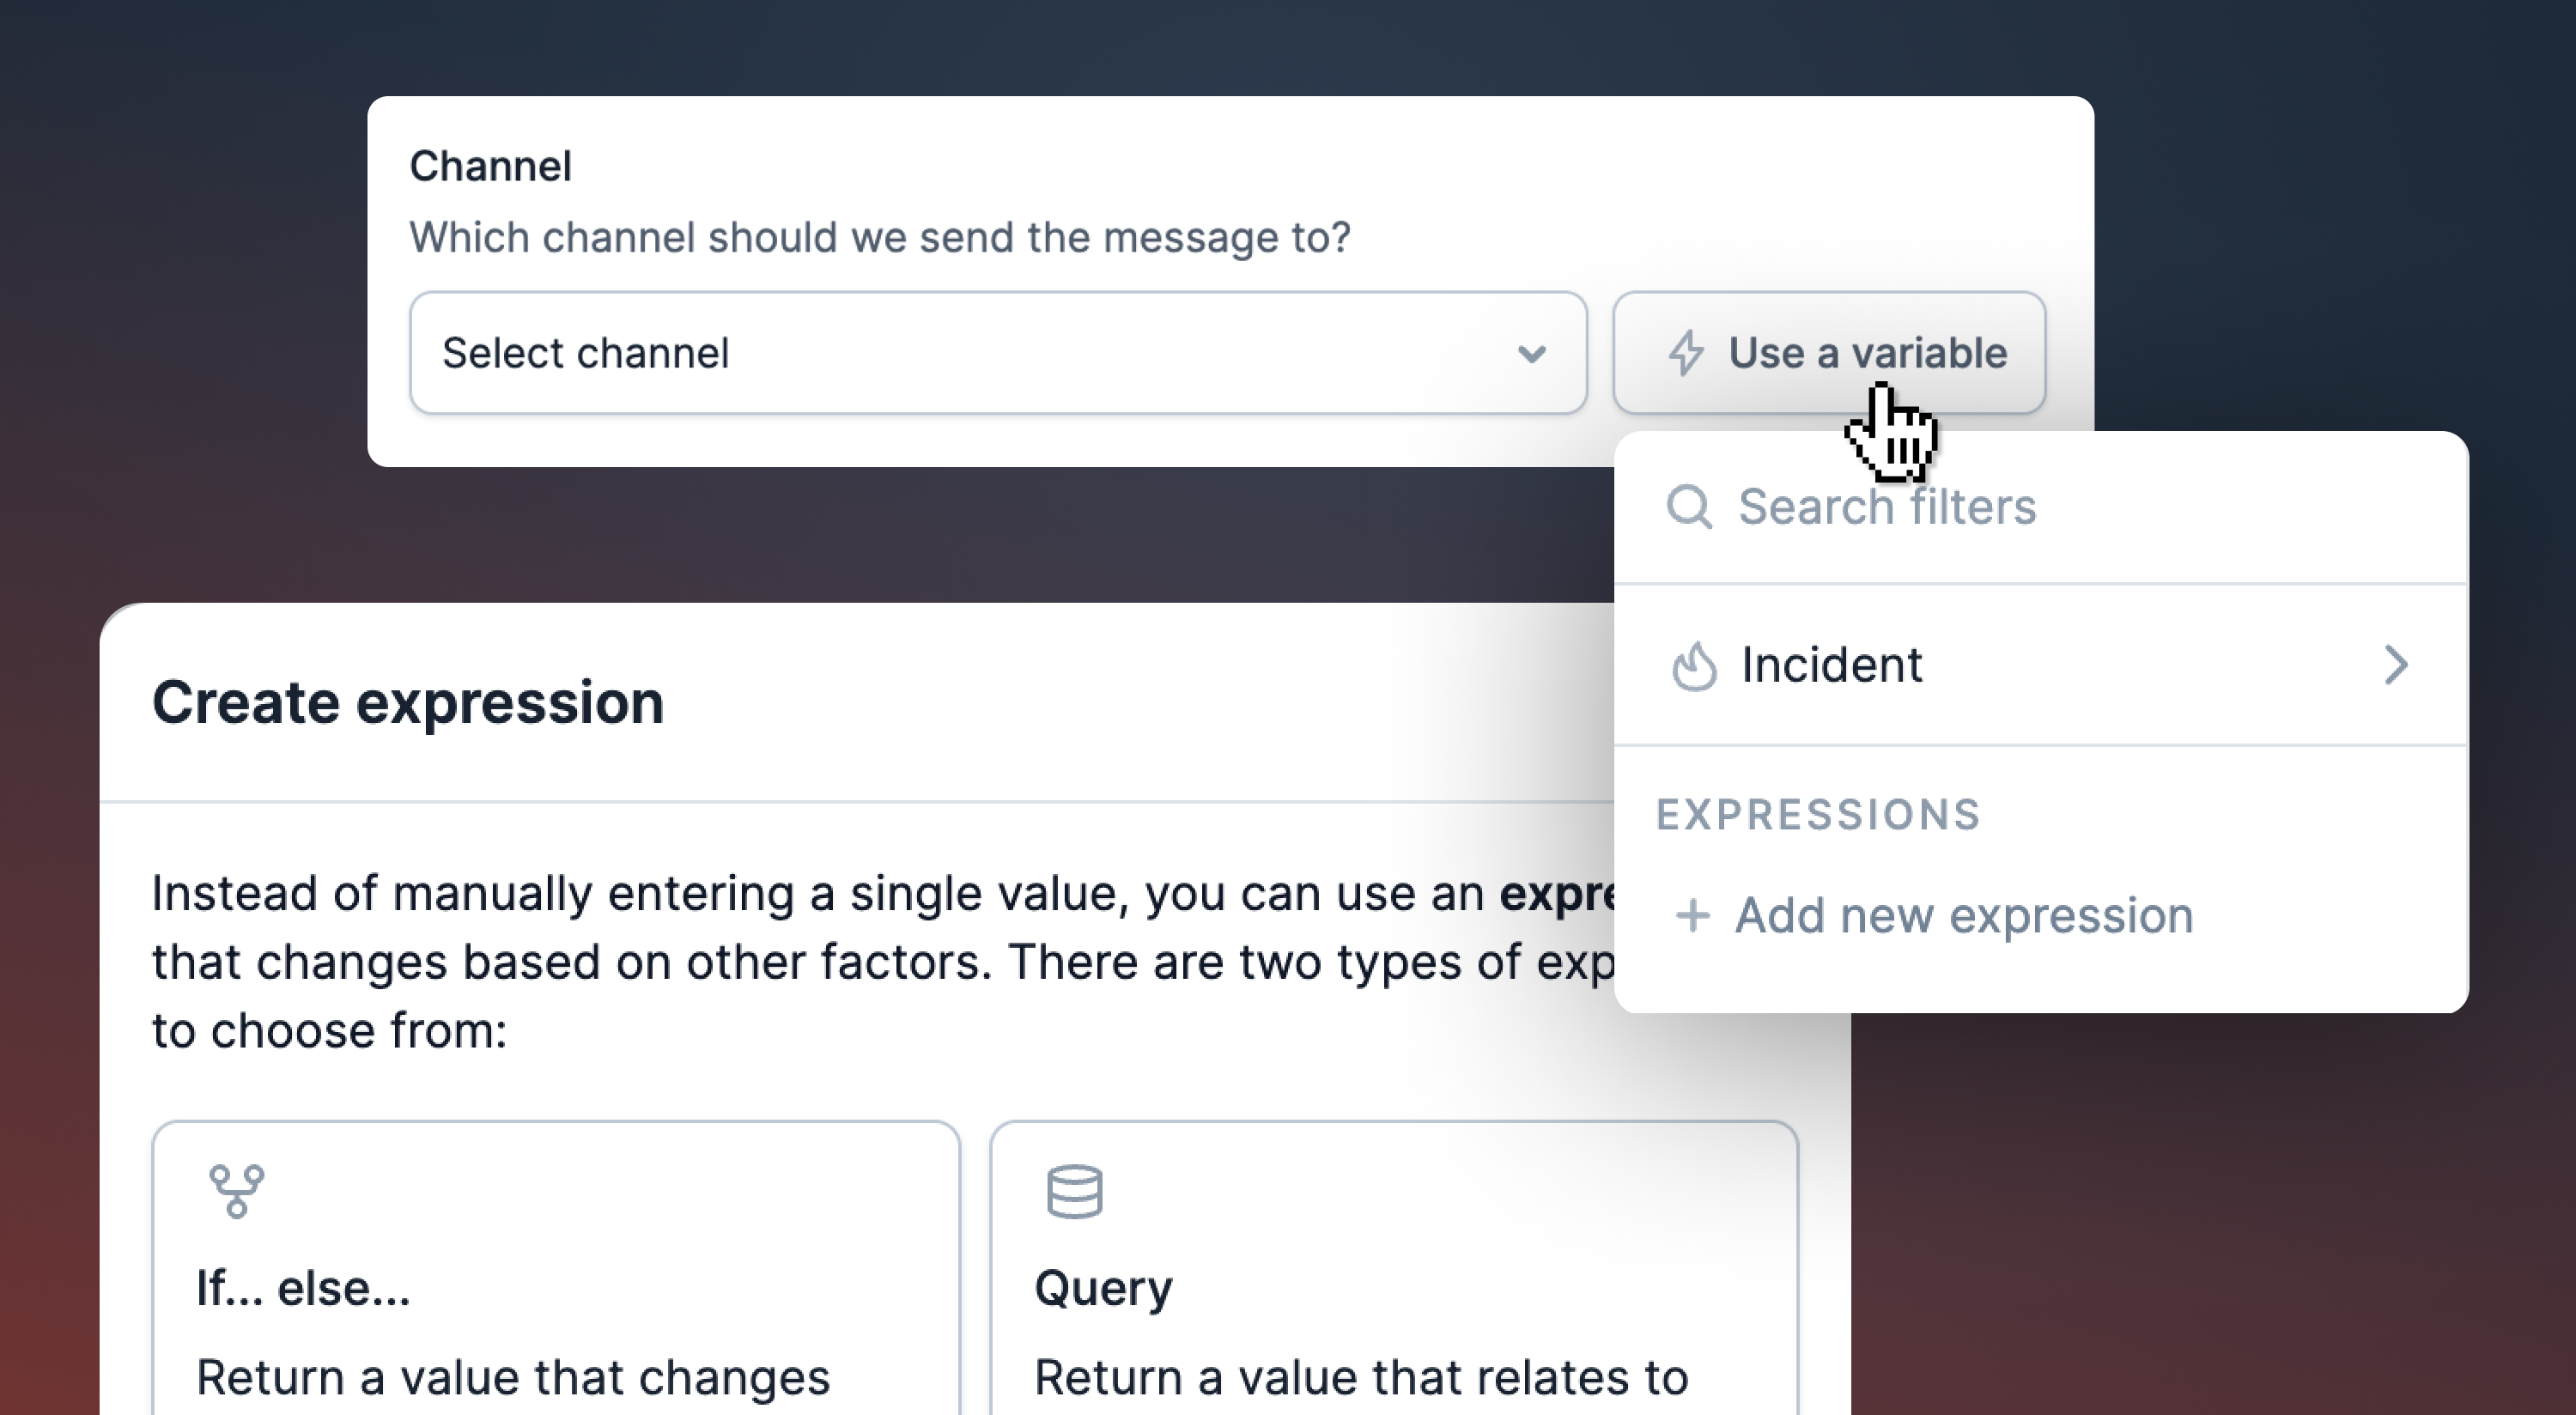Focus the Search filters input field
Viewport: 2576px width, 1415px height.
point(2041,507)
